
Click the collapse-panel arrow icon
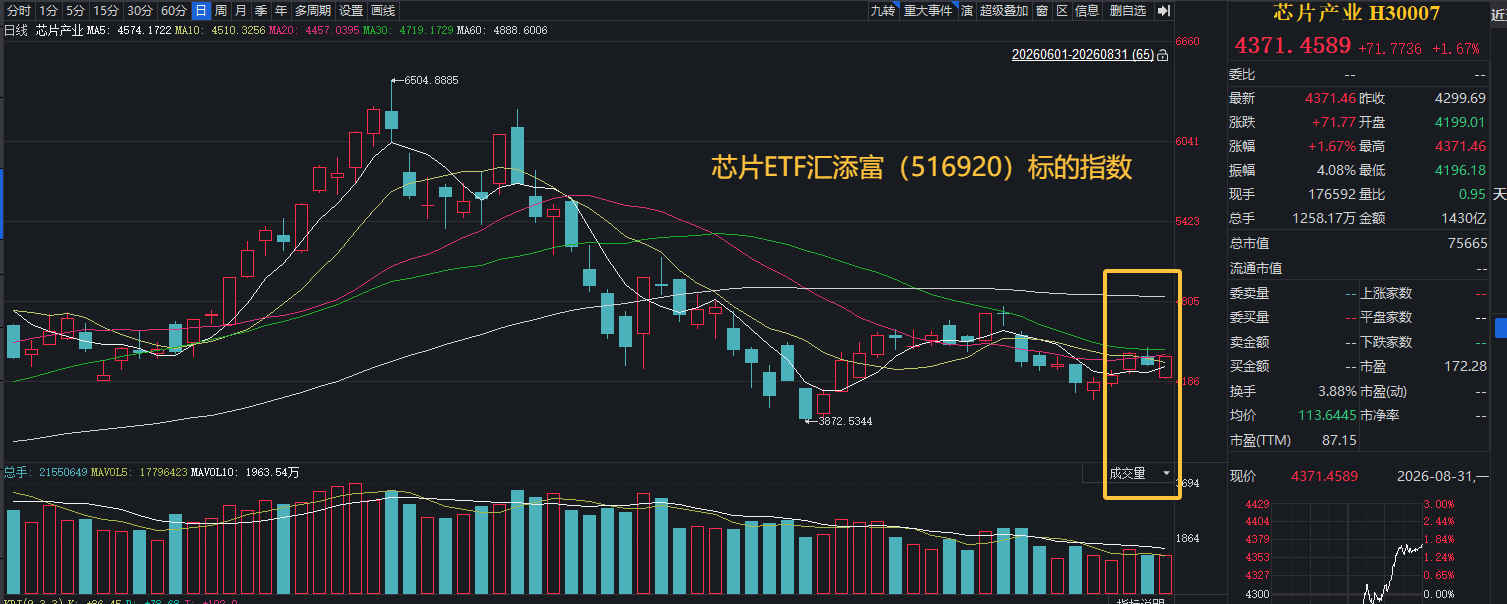tap(1163, 11)
